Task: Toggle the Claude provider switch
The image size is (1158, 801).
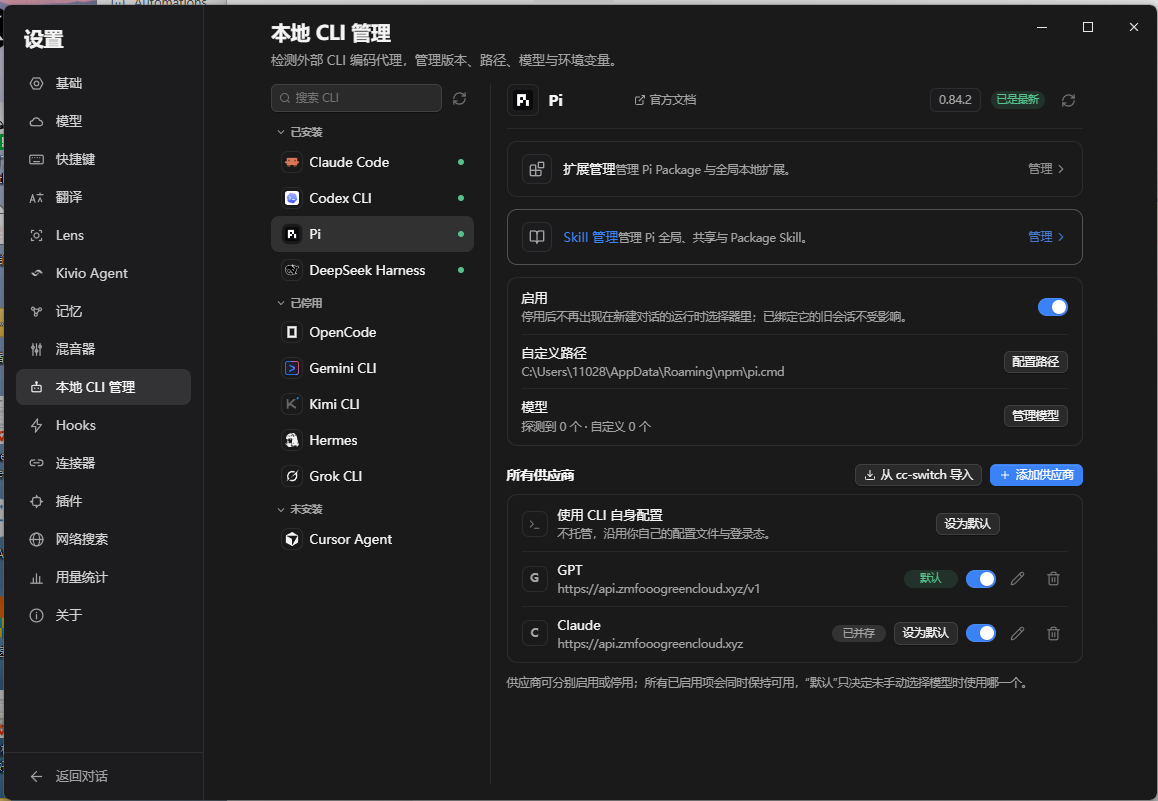Action: (981, 633)
